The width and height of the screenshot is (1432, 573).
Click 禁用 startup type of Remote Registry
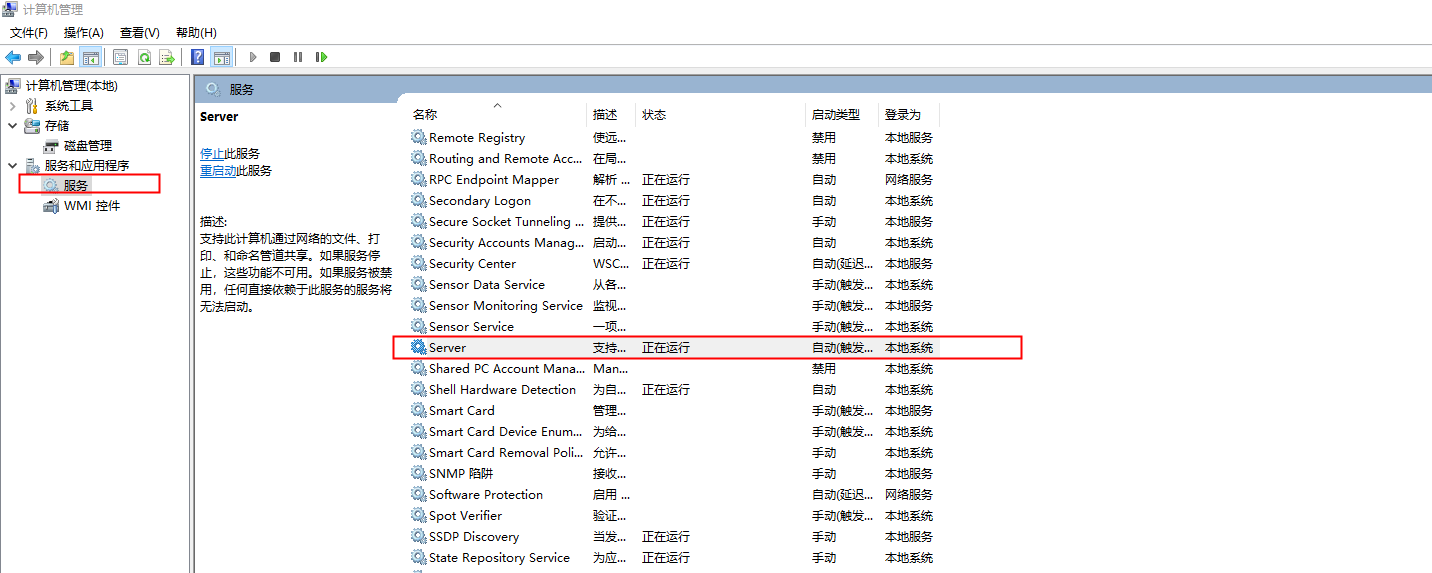point(824,137)
